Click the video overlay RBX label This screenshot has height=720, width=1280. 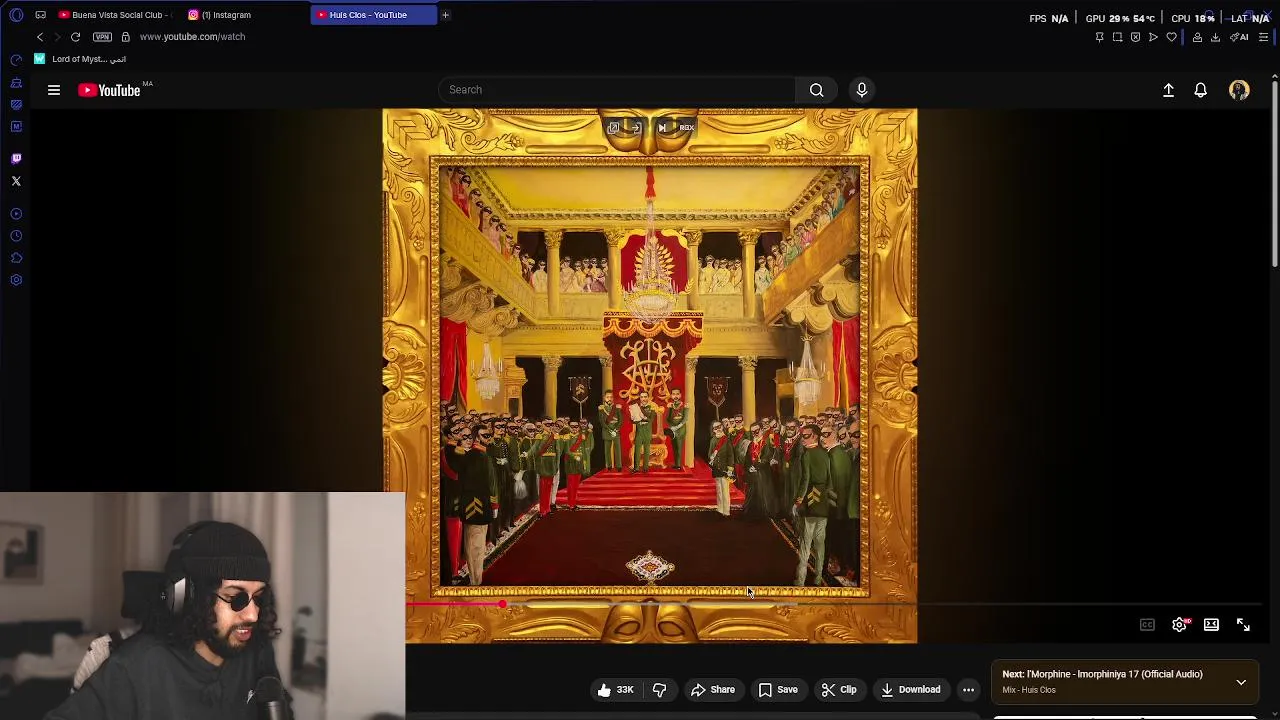686,128
